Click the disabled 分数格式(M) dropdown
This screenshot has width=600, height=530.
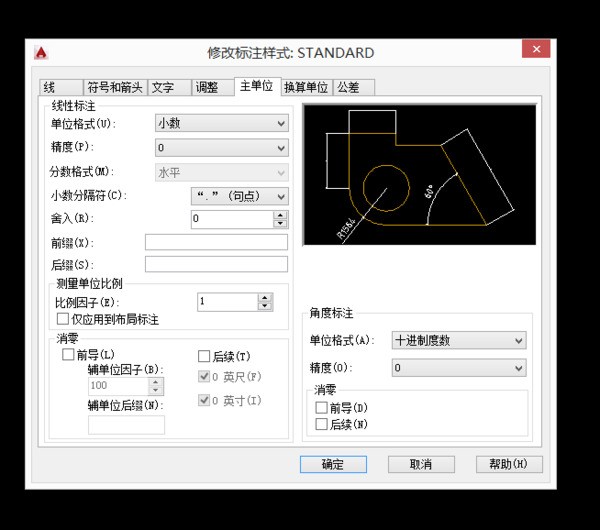point(222,173)
